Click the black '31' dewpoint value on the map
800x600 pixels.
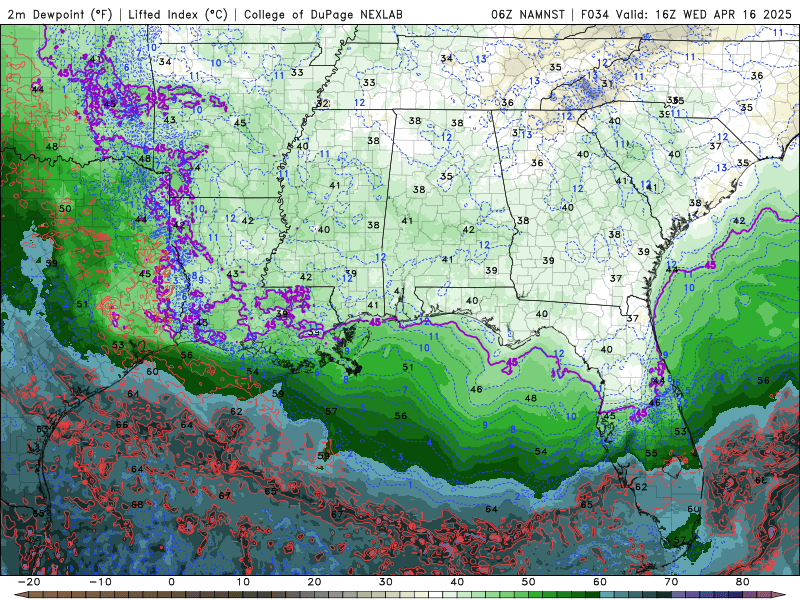tap(607, 84)
